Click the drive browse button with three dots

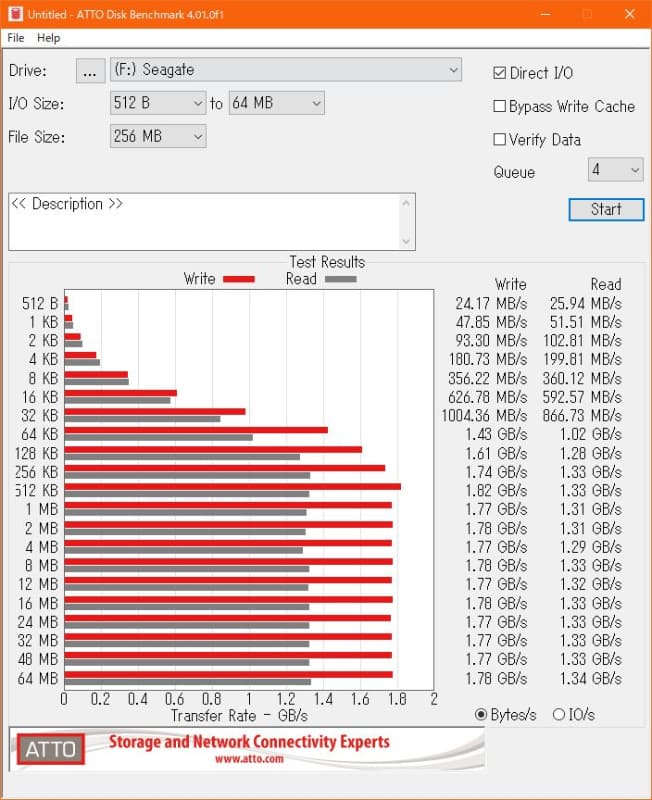90,70
